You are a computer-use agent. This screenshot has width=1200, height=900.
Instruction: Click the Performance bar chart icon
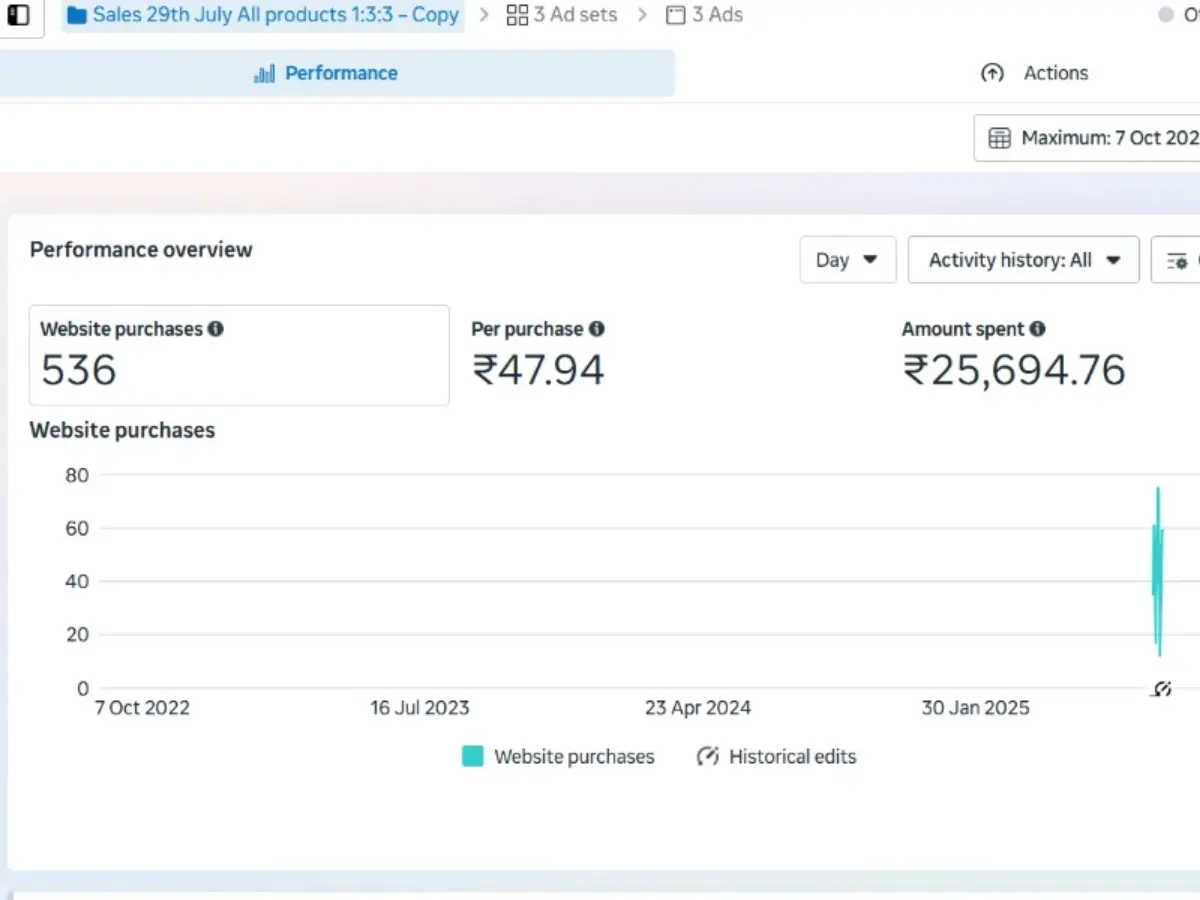264,74
